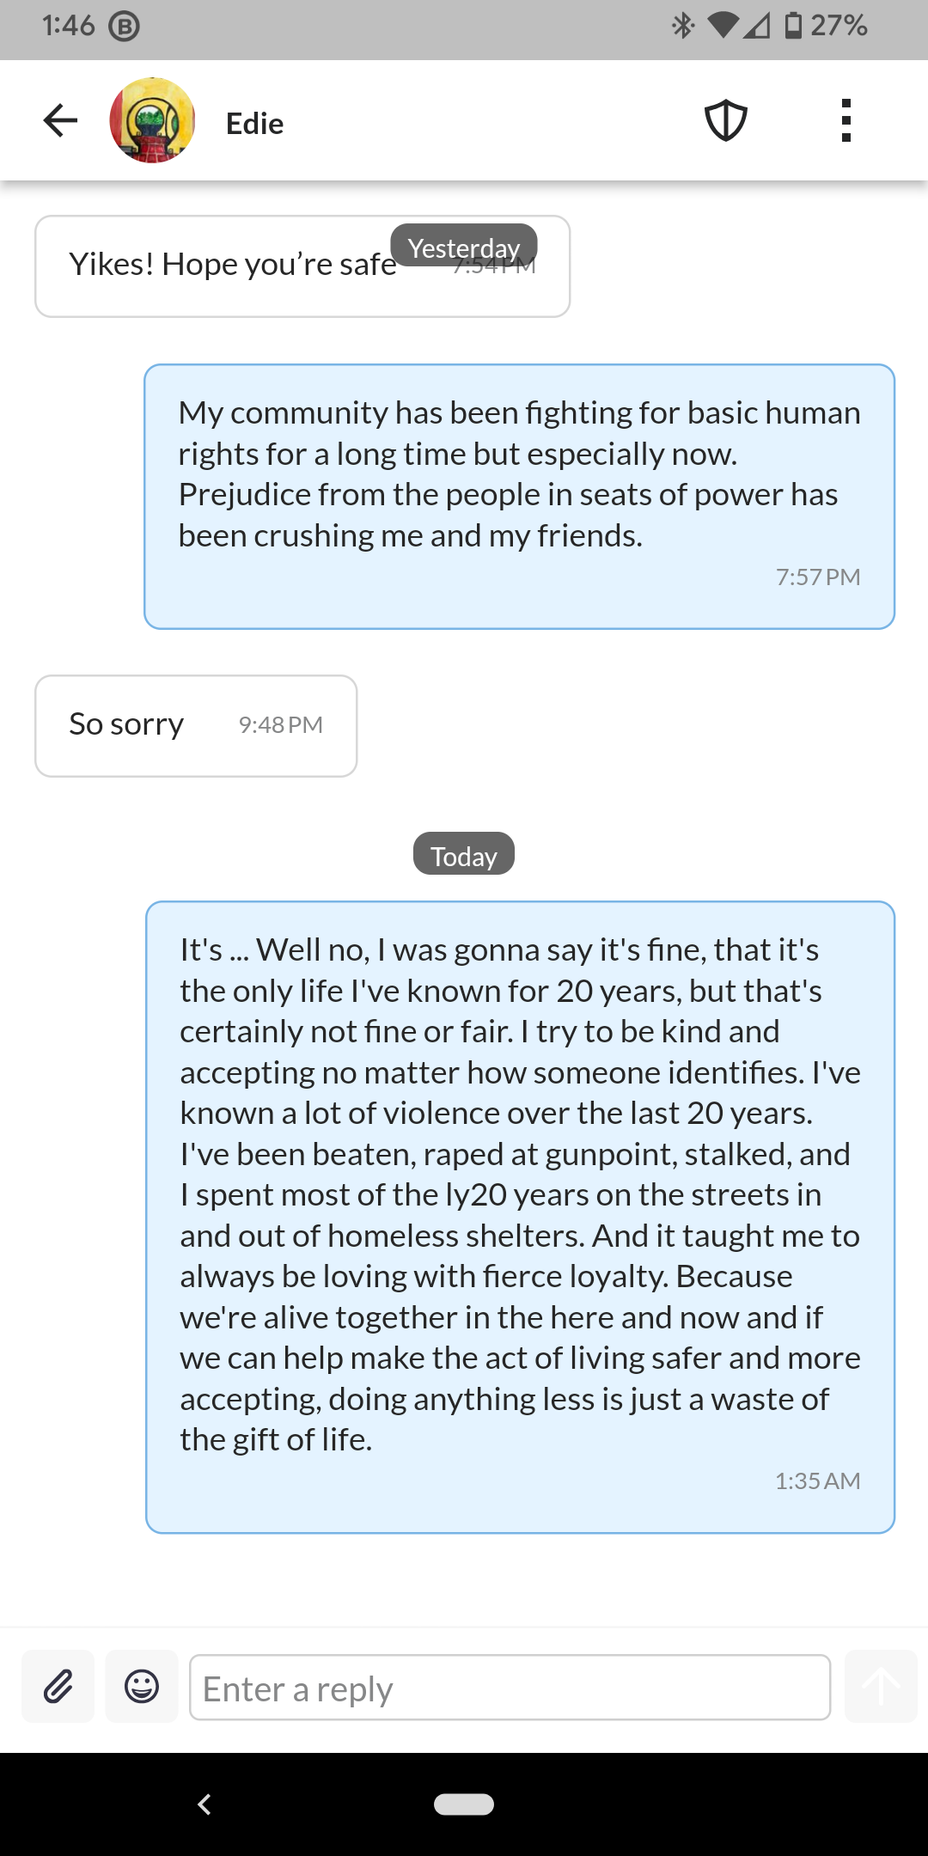Tap the home gesture pill

coord(464,1804)
